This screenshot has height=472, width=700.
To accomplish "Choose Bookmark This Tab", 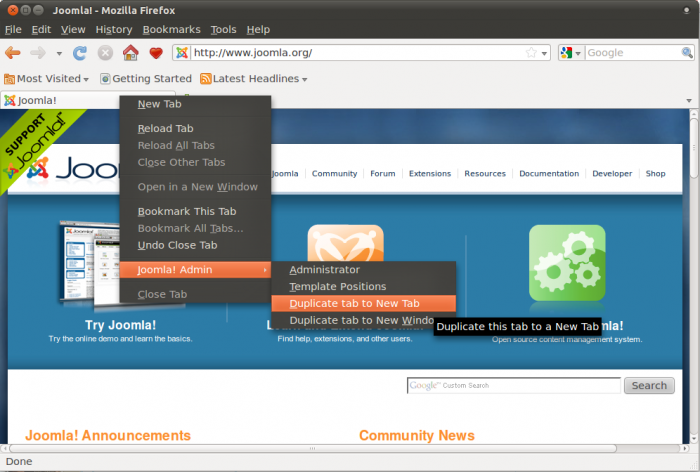I will (195, 212).
